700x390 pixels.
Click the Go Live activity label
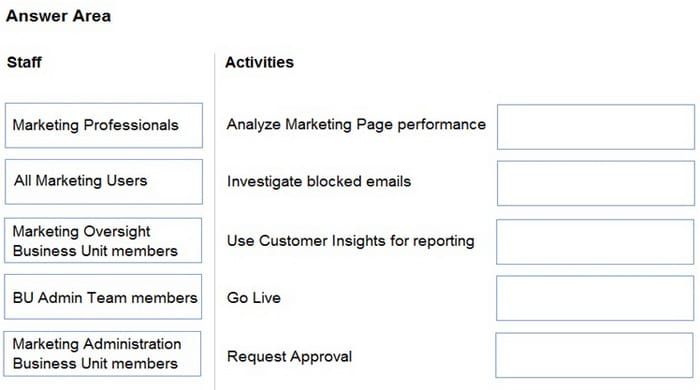254,298
